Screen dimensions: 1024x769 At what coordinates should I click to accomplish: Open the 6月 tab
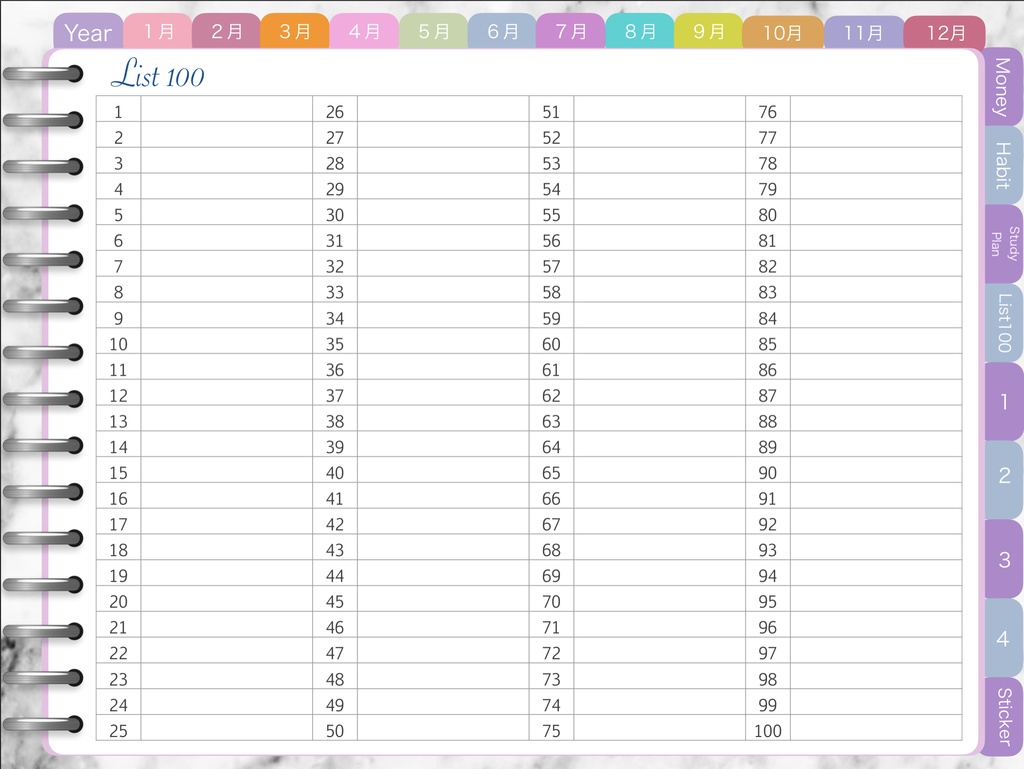pyautogui.click(x=502, y=31)
